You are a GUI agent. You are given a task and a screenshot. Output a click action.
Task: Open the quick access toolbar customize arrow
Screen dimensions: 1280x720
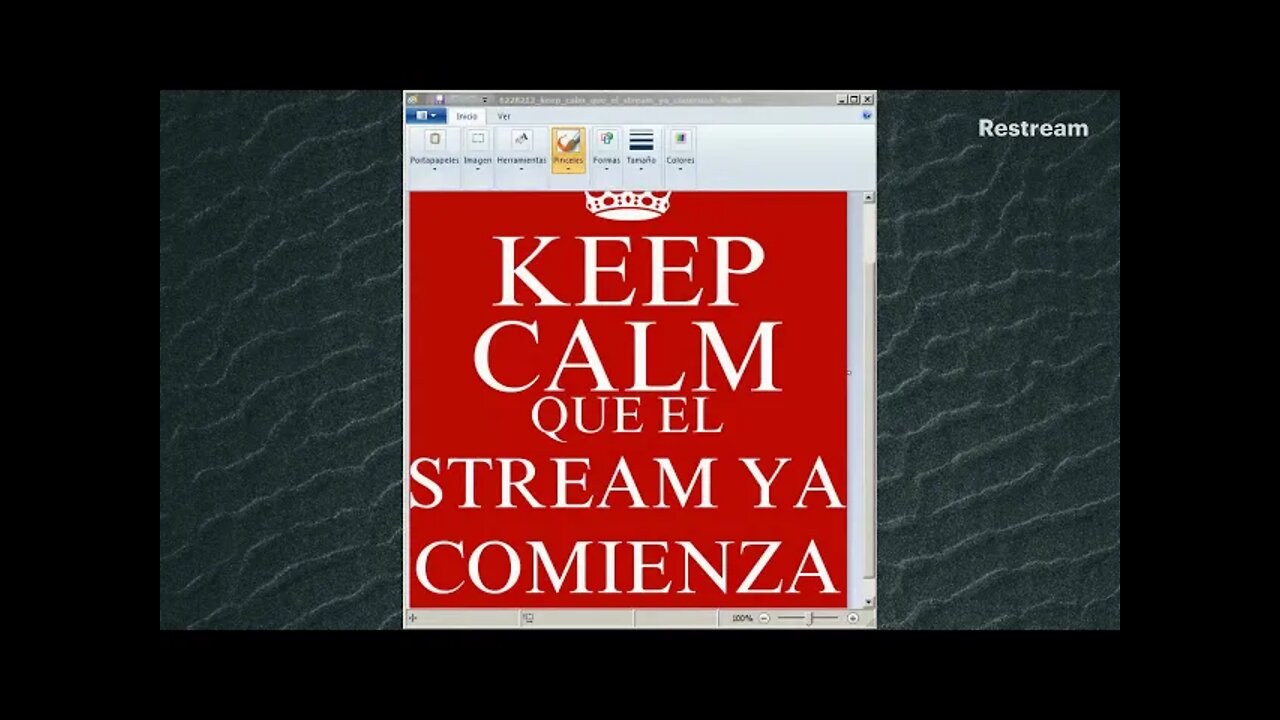click(485, 100)
